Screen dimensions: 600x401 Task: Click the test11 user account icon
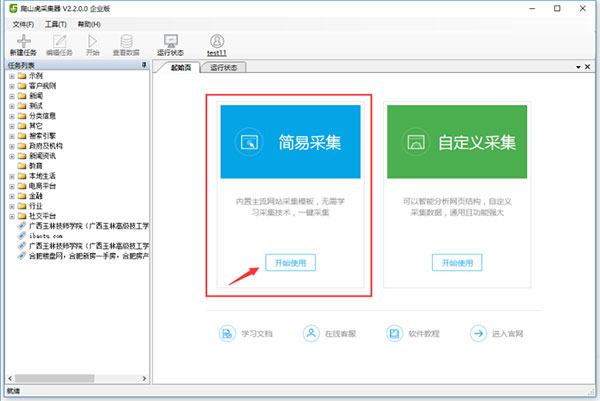(217, 41)
